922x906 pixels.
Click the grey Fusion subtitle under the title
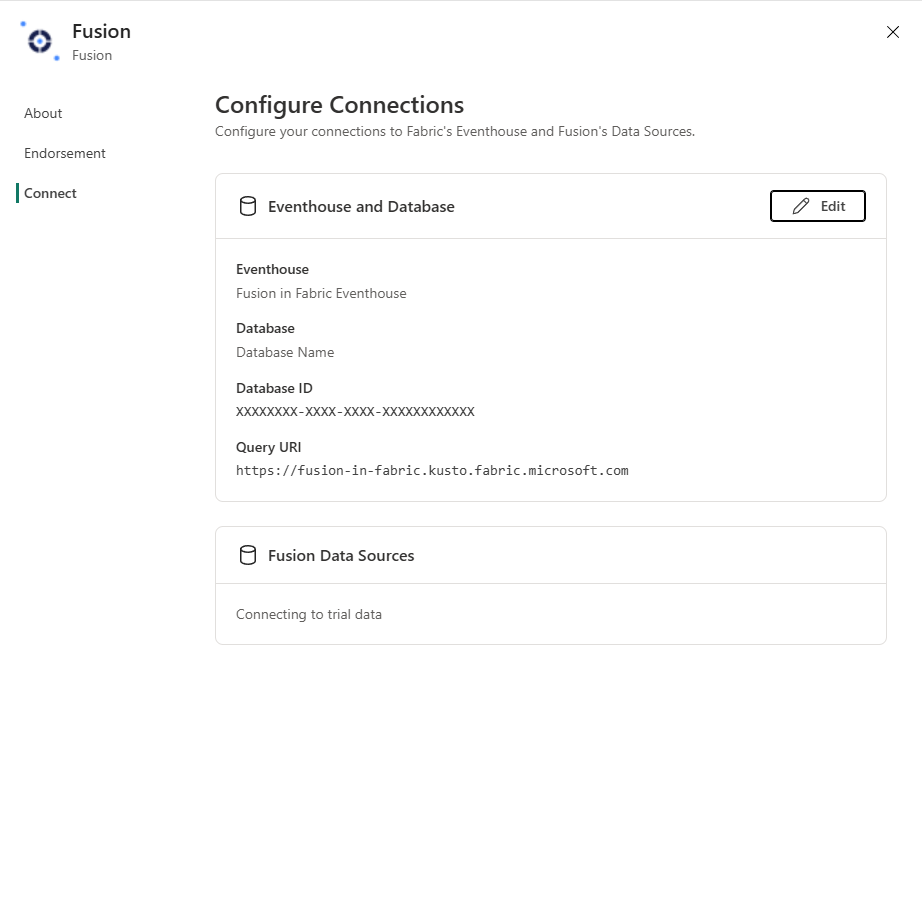point(92,56)
